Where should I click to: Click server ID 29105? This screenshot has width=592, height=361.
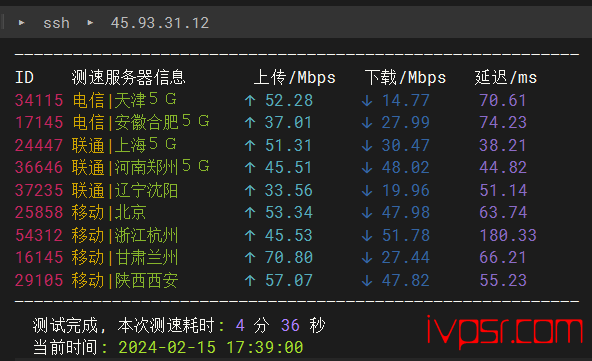[39, 281]
